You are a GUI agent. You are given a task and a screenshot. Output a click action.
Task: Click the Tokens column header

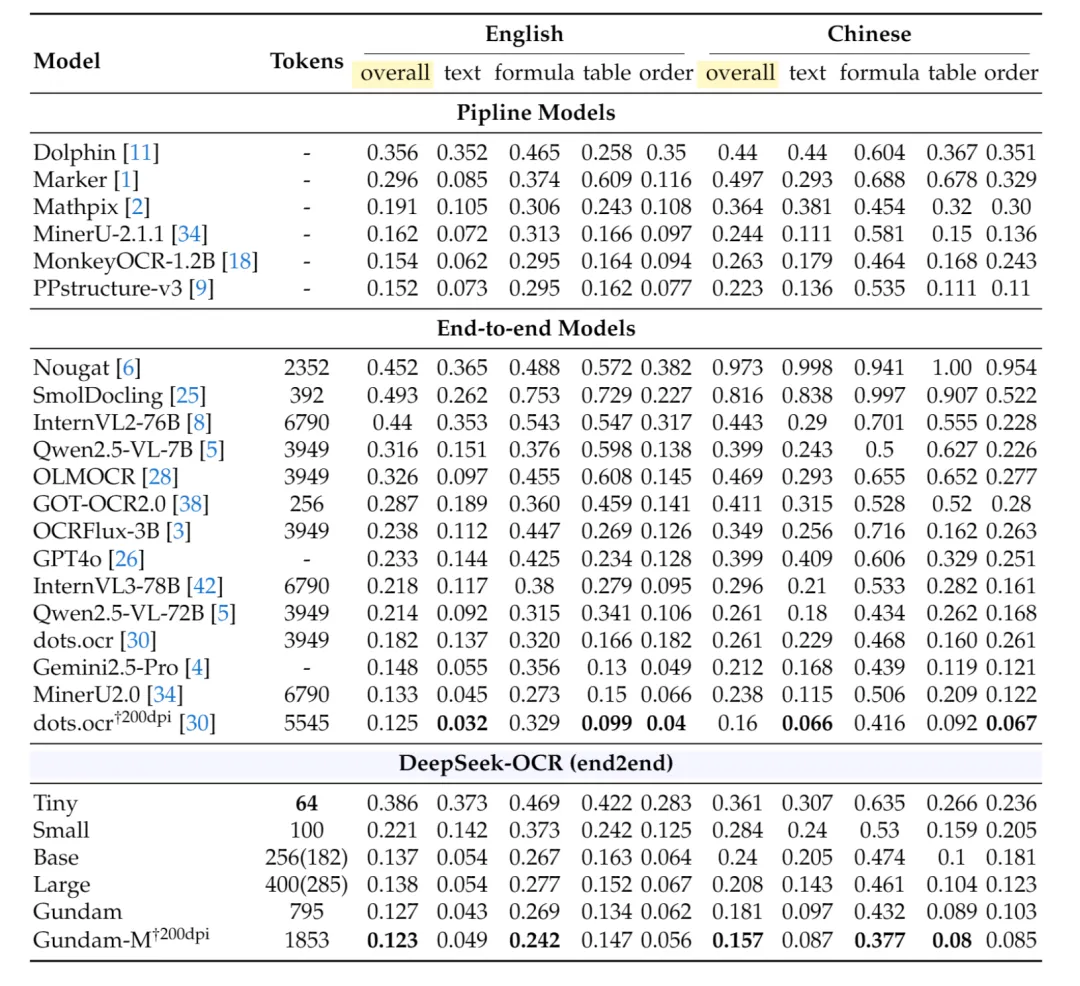tap(306, 61)
